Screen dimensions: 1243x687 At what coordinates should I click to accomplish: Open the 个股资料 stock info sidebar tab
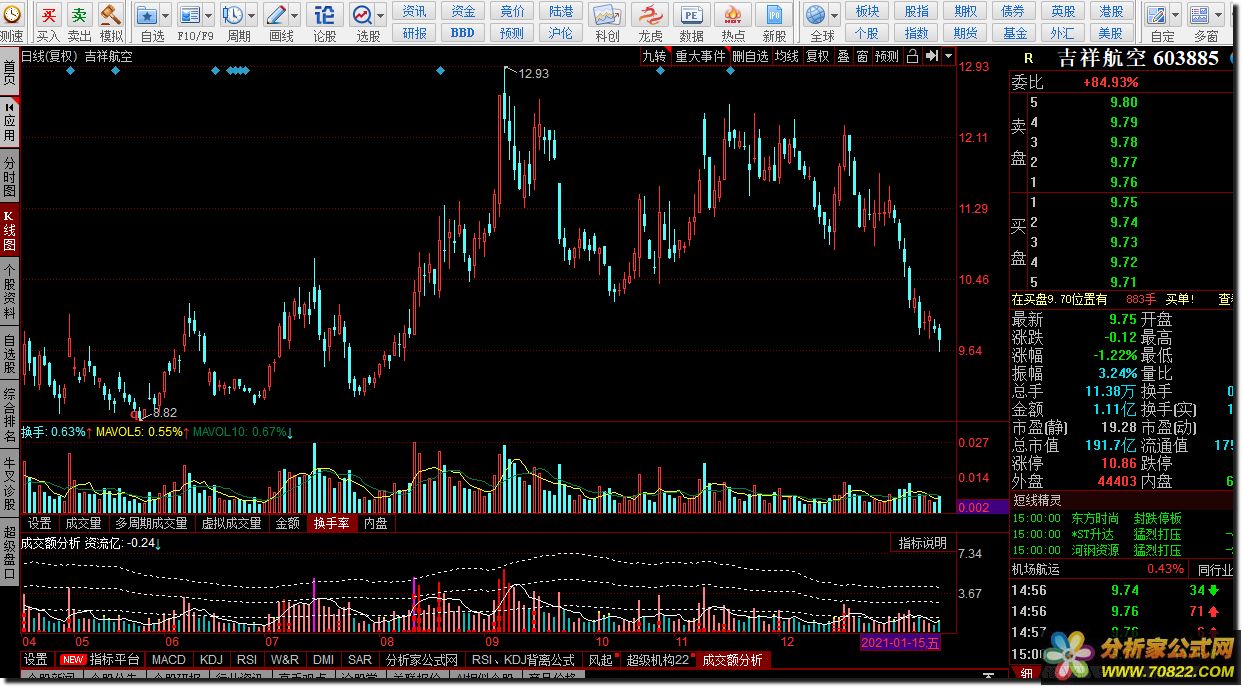(x=9, y=292)
